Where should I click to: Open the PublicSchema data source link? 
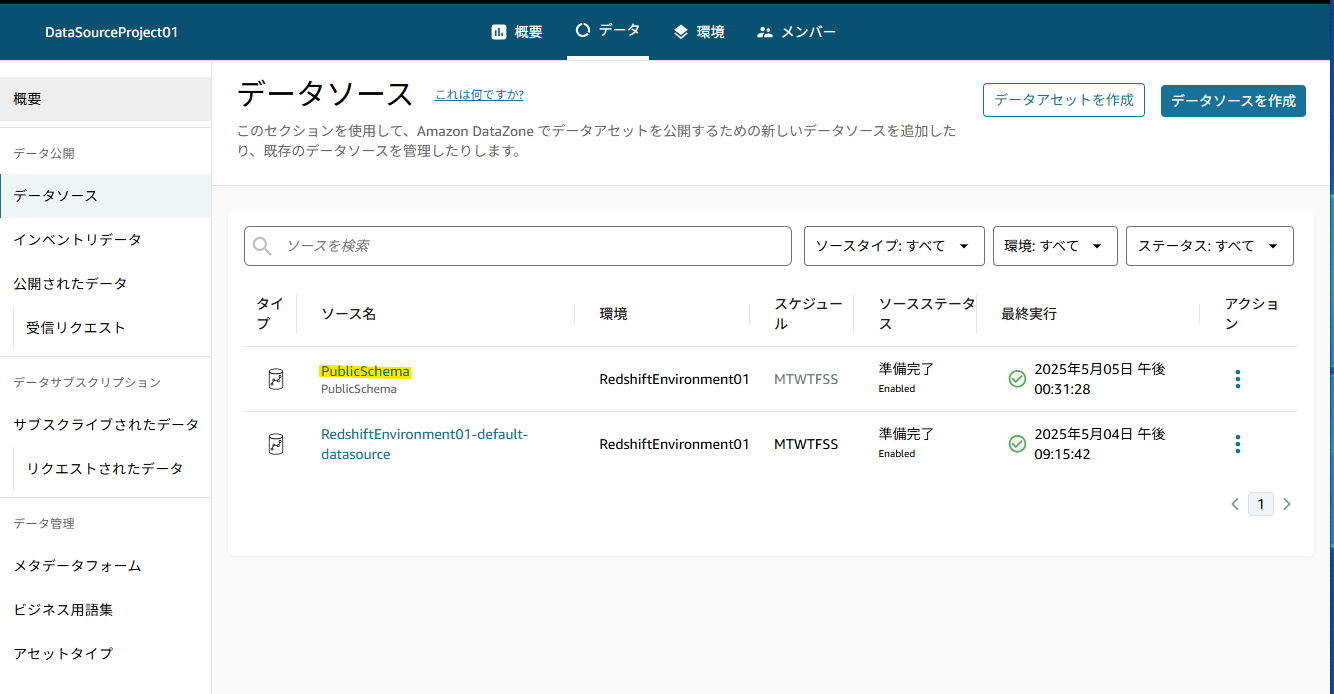coord(365,371)
